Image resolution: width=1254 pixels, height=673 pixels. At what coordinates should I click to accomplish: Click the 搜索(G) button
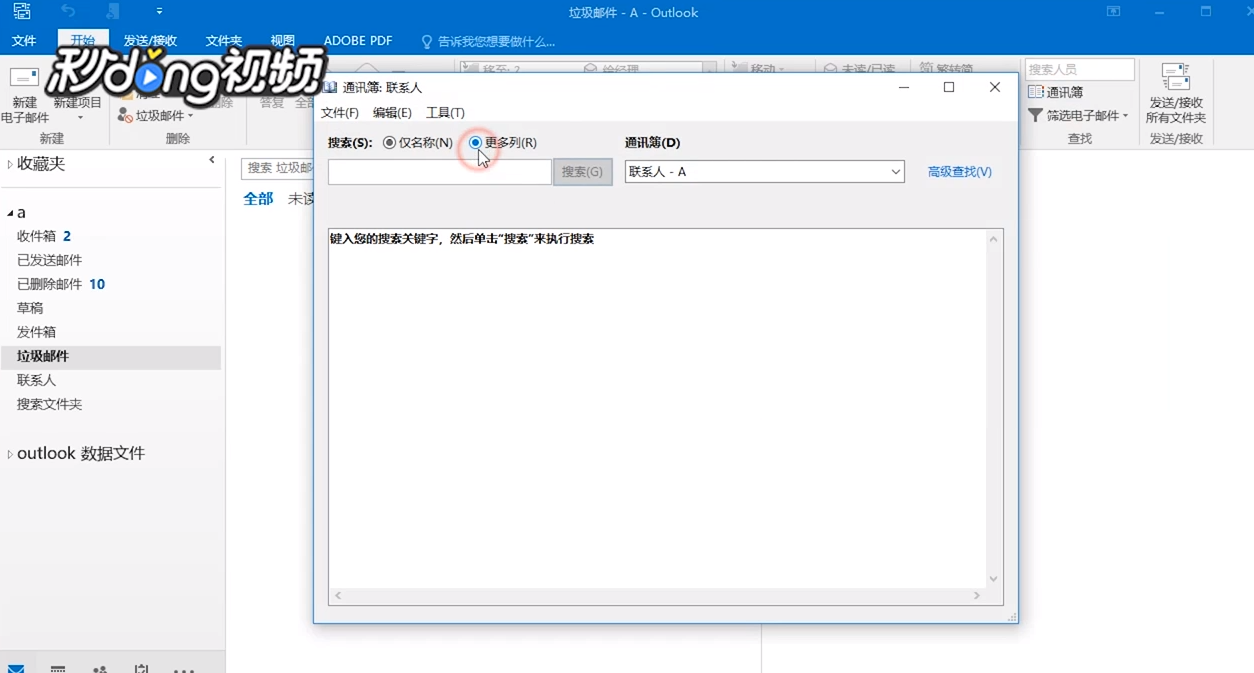tap(582, 171)
